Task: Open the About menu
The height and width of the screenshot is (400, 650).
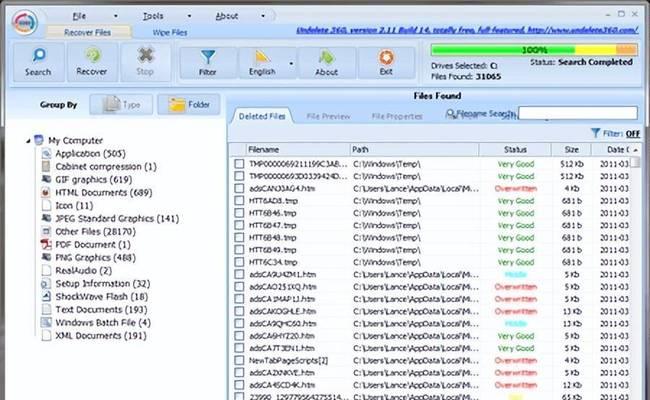Action: [x=226, y=16]
